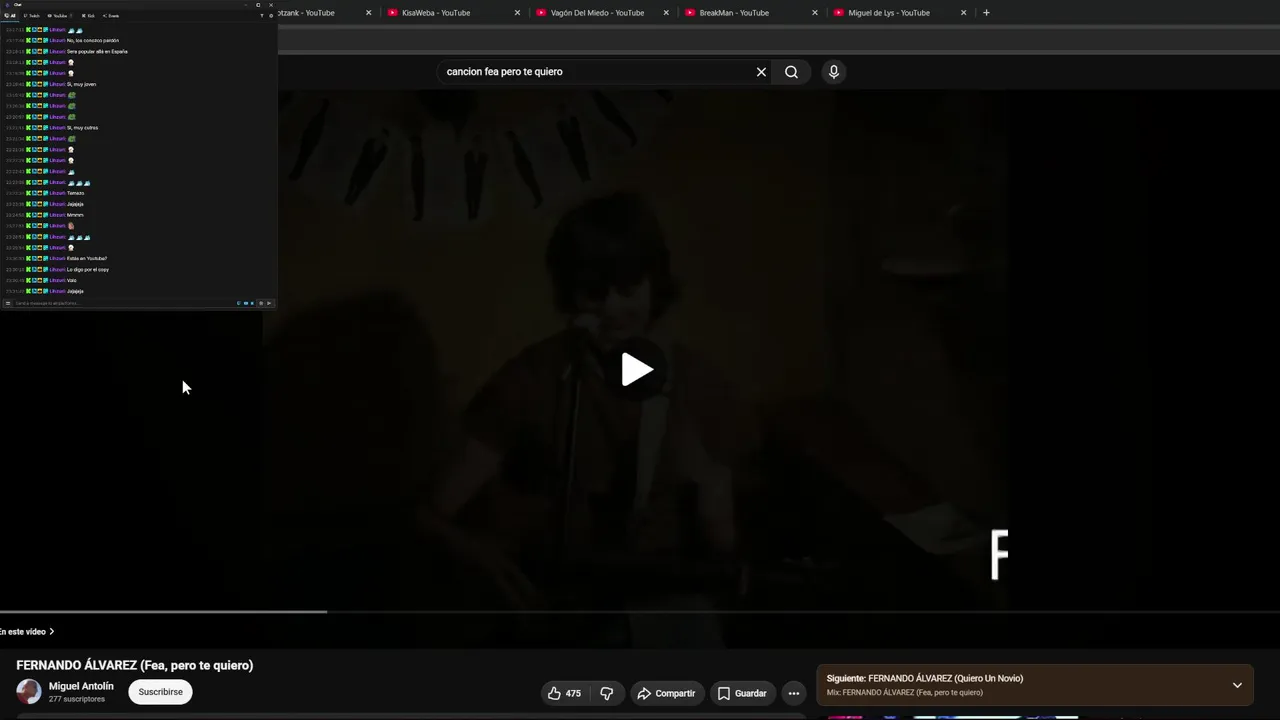Start voice search with the microphone icon
1280x720 pixels.
tap(833, 72)
